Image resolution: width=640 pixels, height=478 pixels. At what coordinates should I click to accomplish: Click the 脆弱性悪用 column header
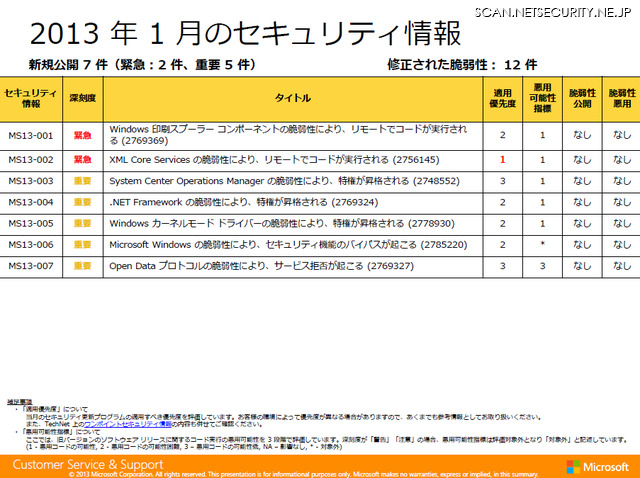[x=622, y=98]
